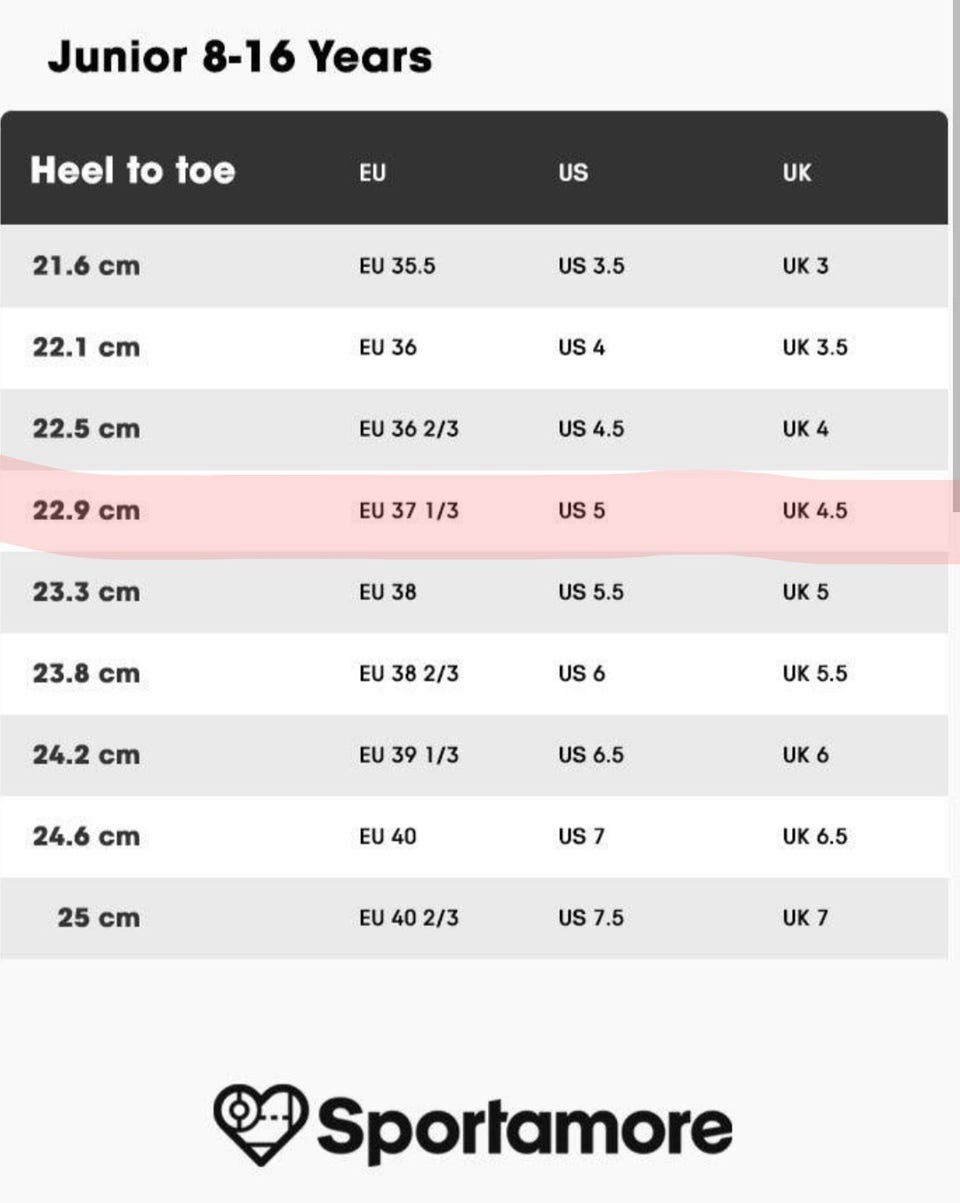Click the UK 4 size cell
Image resolution: width=960 pixels, height=1203 pixels.
click(805, 430)
